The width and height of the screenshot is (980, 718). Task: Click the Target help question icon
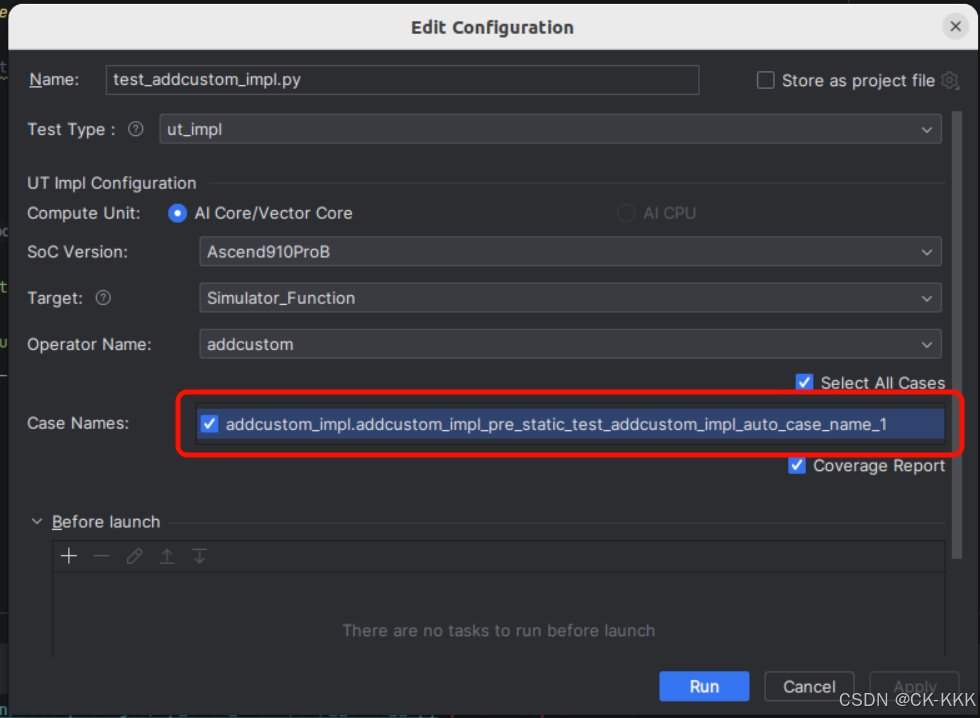103,298
